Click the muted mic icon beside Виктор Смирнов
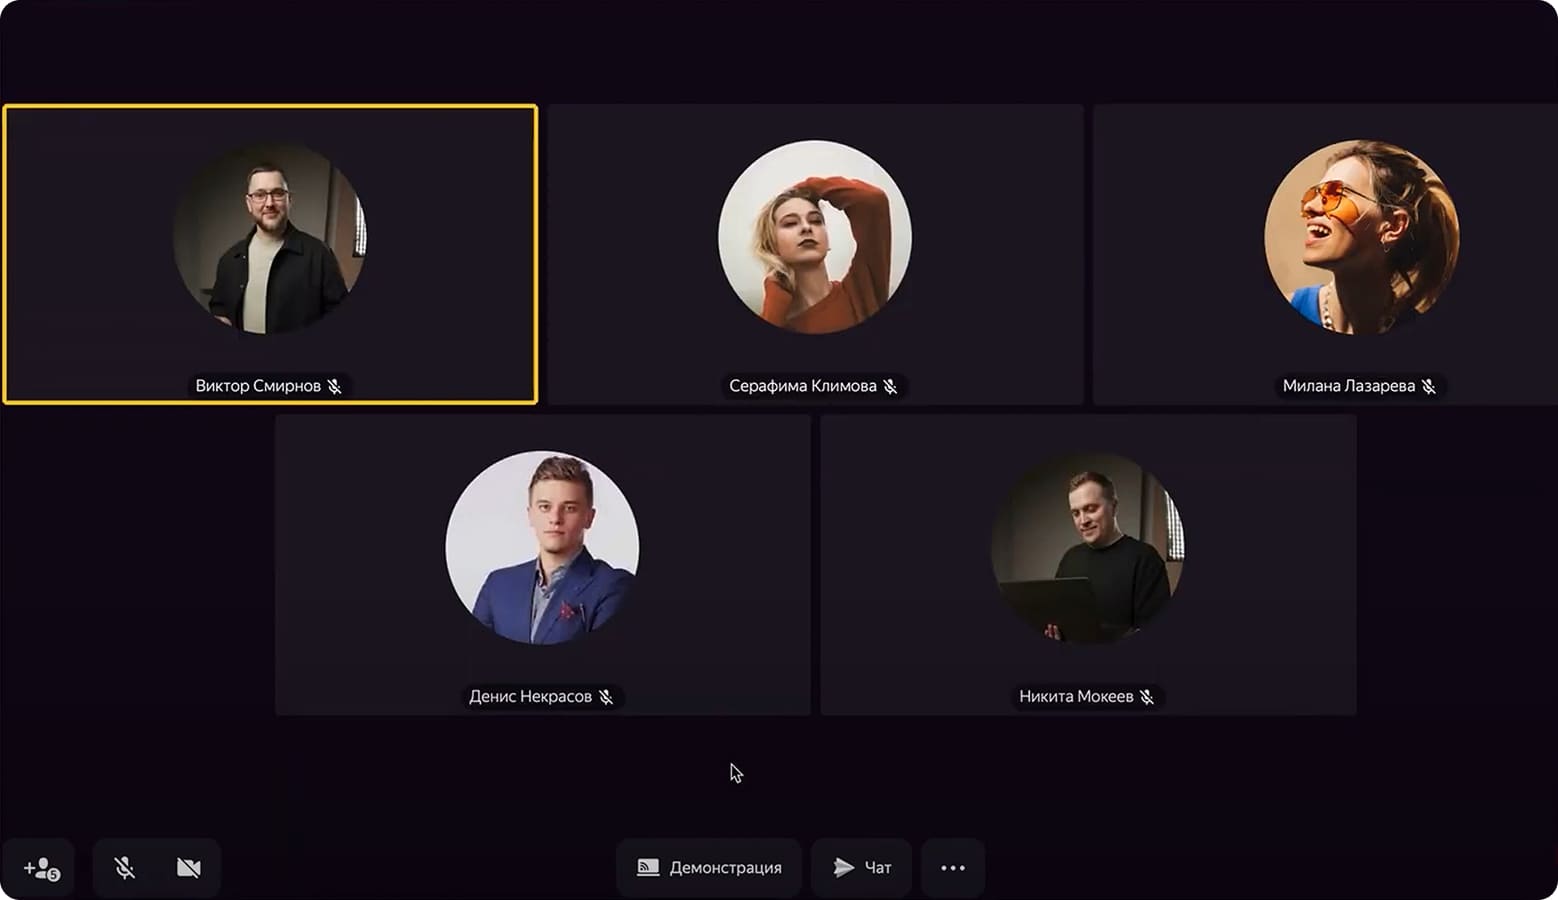The image size is (1558, 900). [336, 386]
